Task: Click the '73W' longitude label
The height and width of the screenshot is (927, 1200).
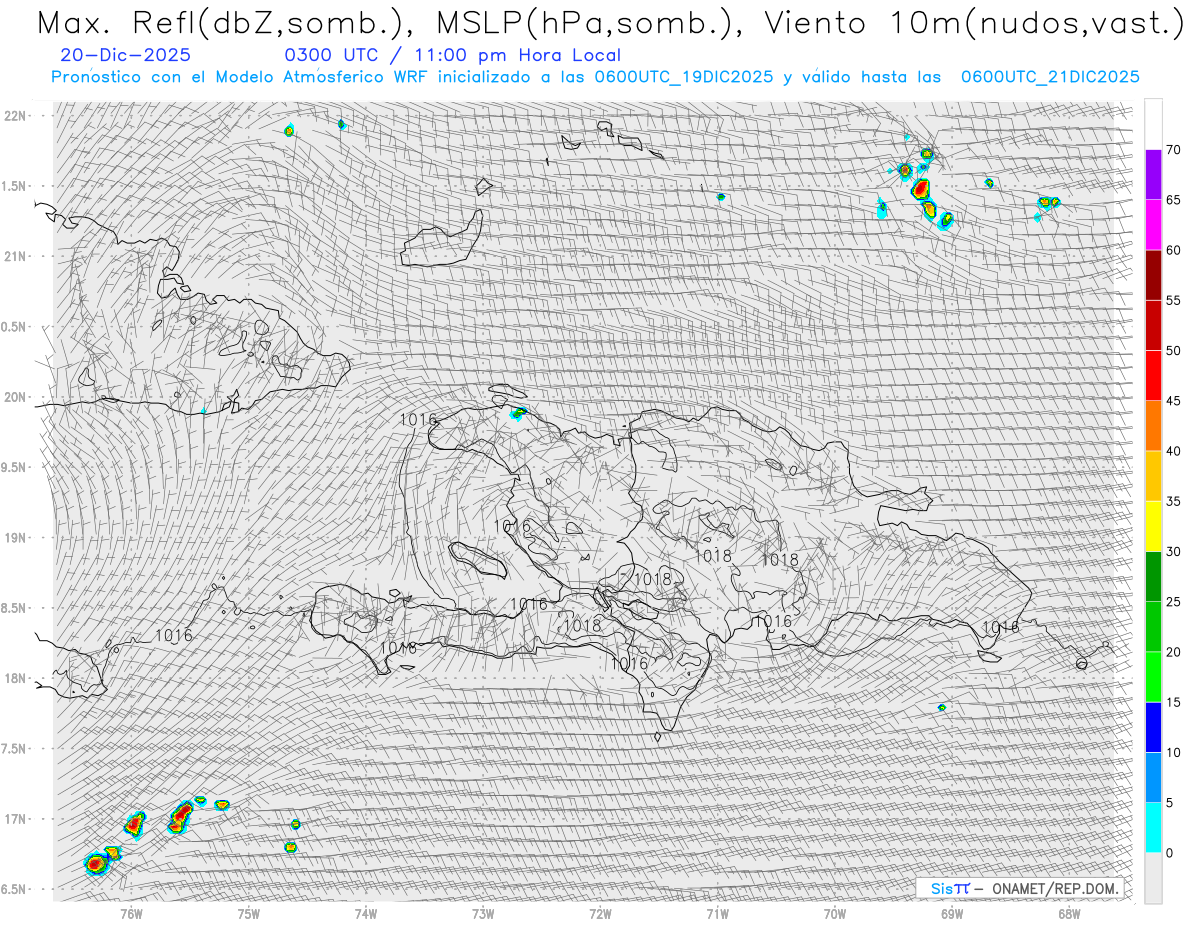Action: pos(483,914)
